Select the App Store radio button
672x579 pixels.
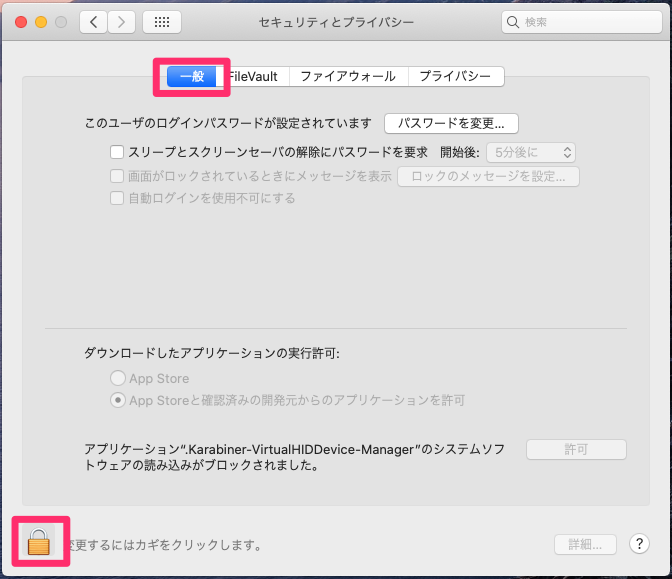(118, 378)
